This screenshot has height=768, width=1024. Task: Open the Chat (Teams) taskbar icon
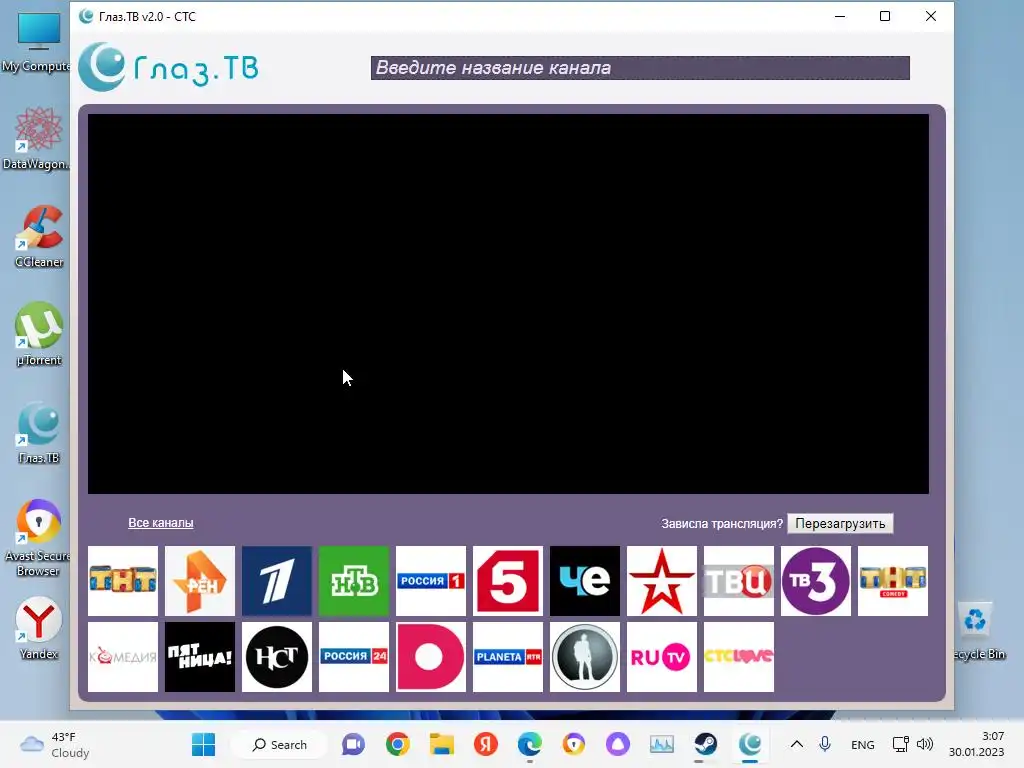[353, 744]
